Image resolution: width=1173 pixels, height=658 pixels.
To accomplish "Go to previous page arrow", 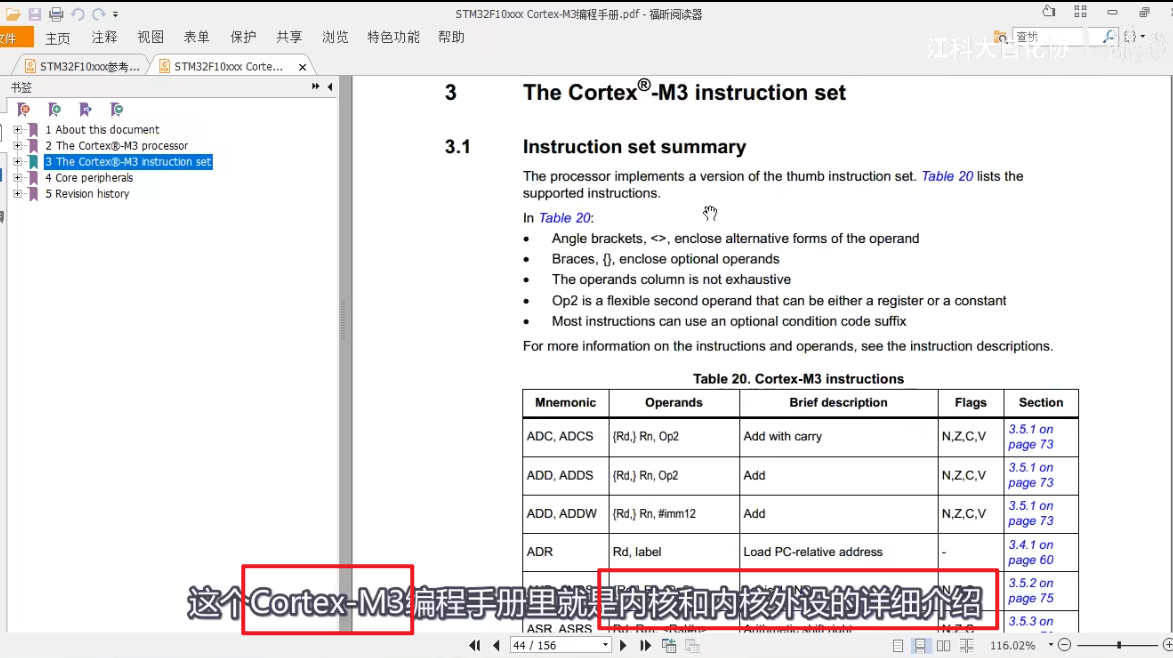I will click(496, 645).
